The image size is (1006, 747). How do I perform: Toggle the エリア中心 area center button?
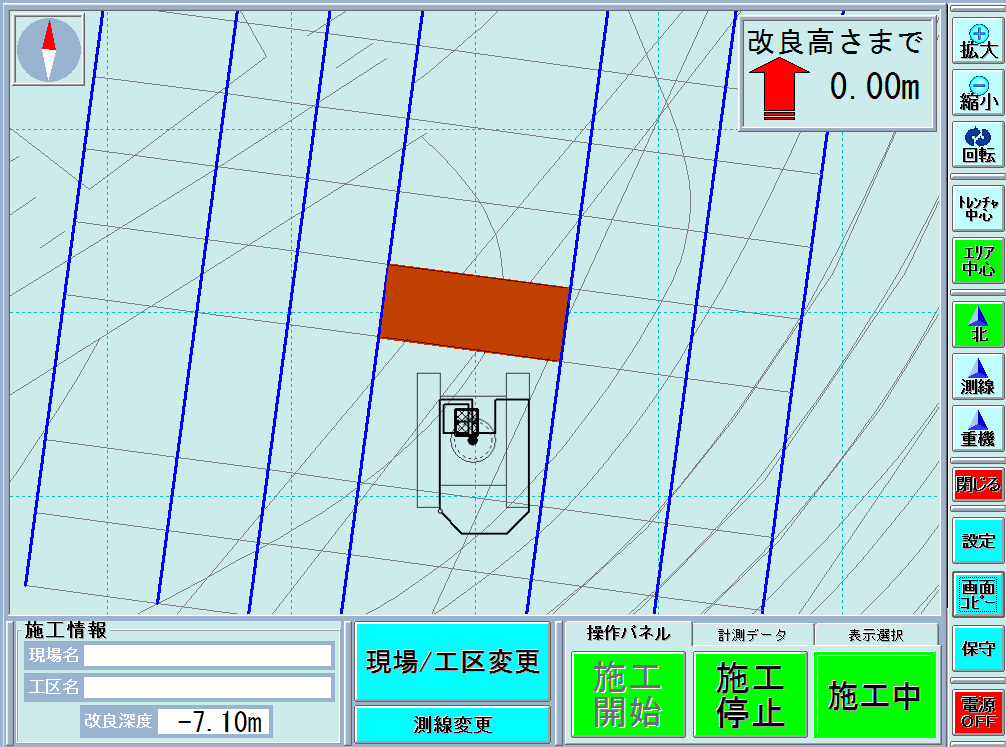point(978,260)
